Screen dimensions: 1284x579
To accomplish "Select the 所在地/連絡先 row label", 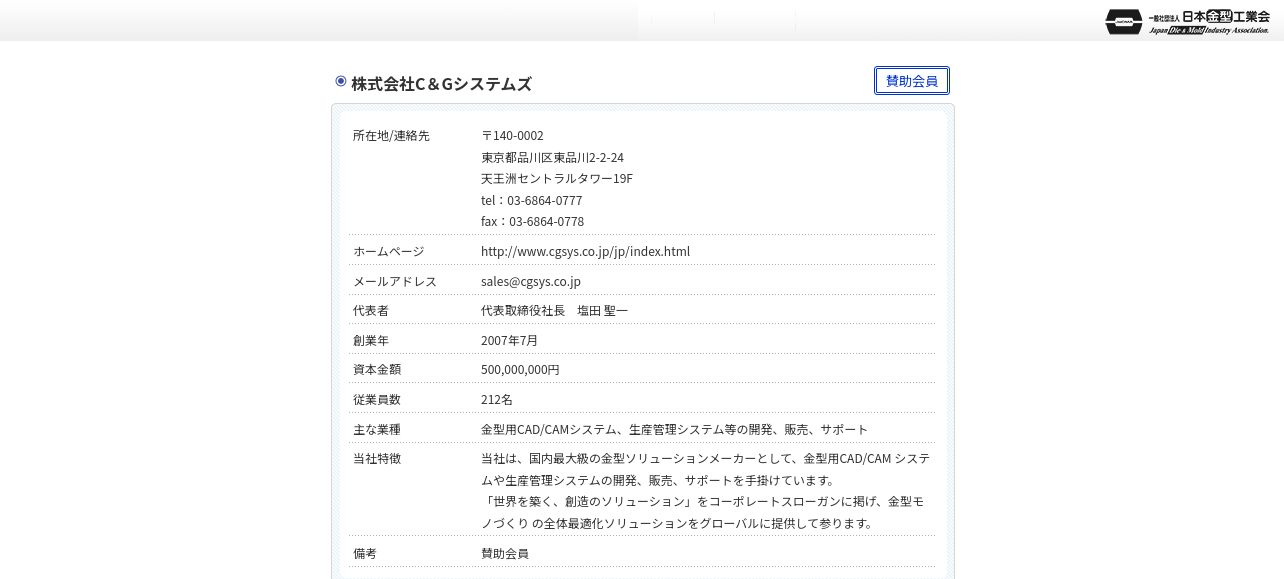I will point(391,135).
